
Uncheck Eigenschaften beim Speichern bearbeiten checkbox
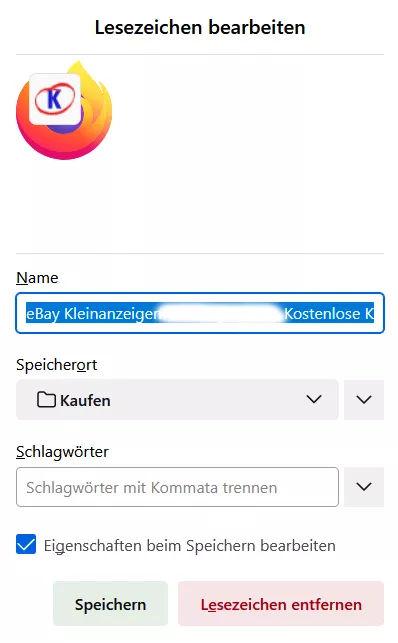point(26,544)
